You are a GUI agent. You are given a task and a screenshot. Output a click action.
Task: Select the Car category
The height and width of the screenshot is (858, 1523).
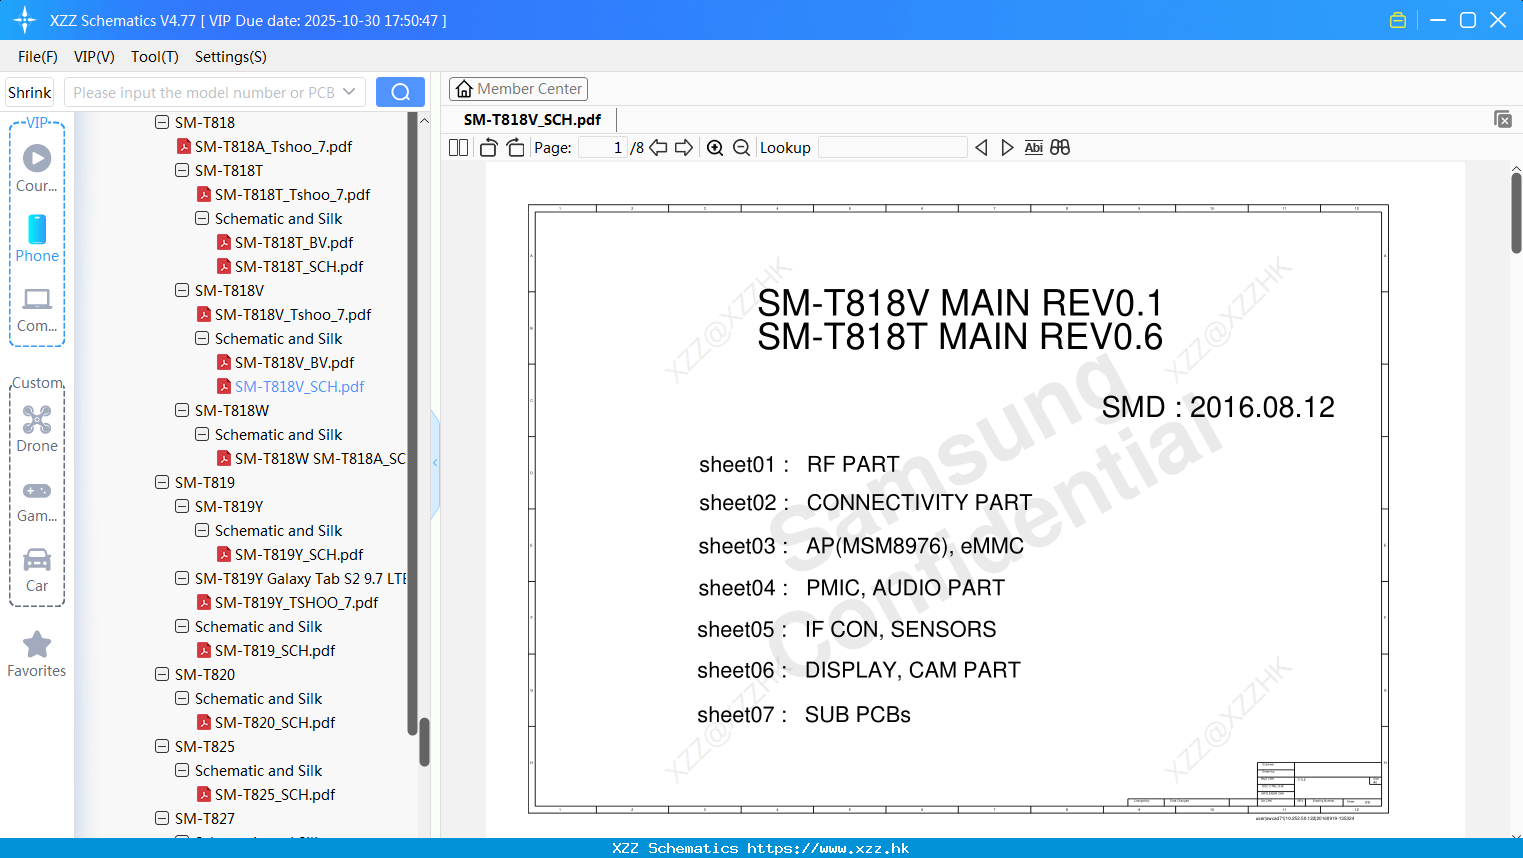point(37,571)
